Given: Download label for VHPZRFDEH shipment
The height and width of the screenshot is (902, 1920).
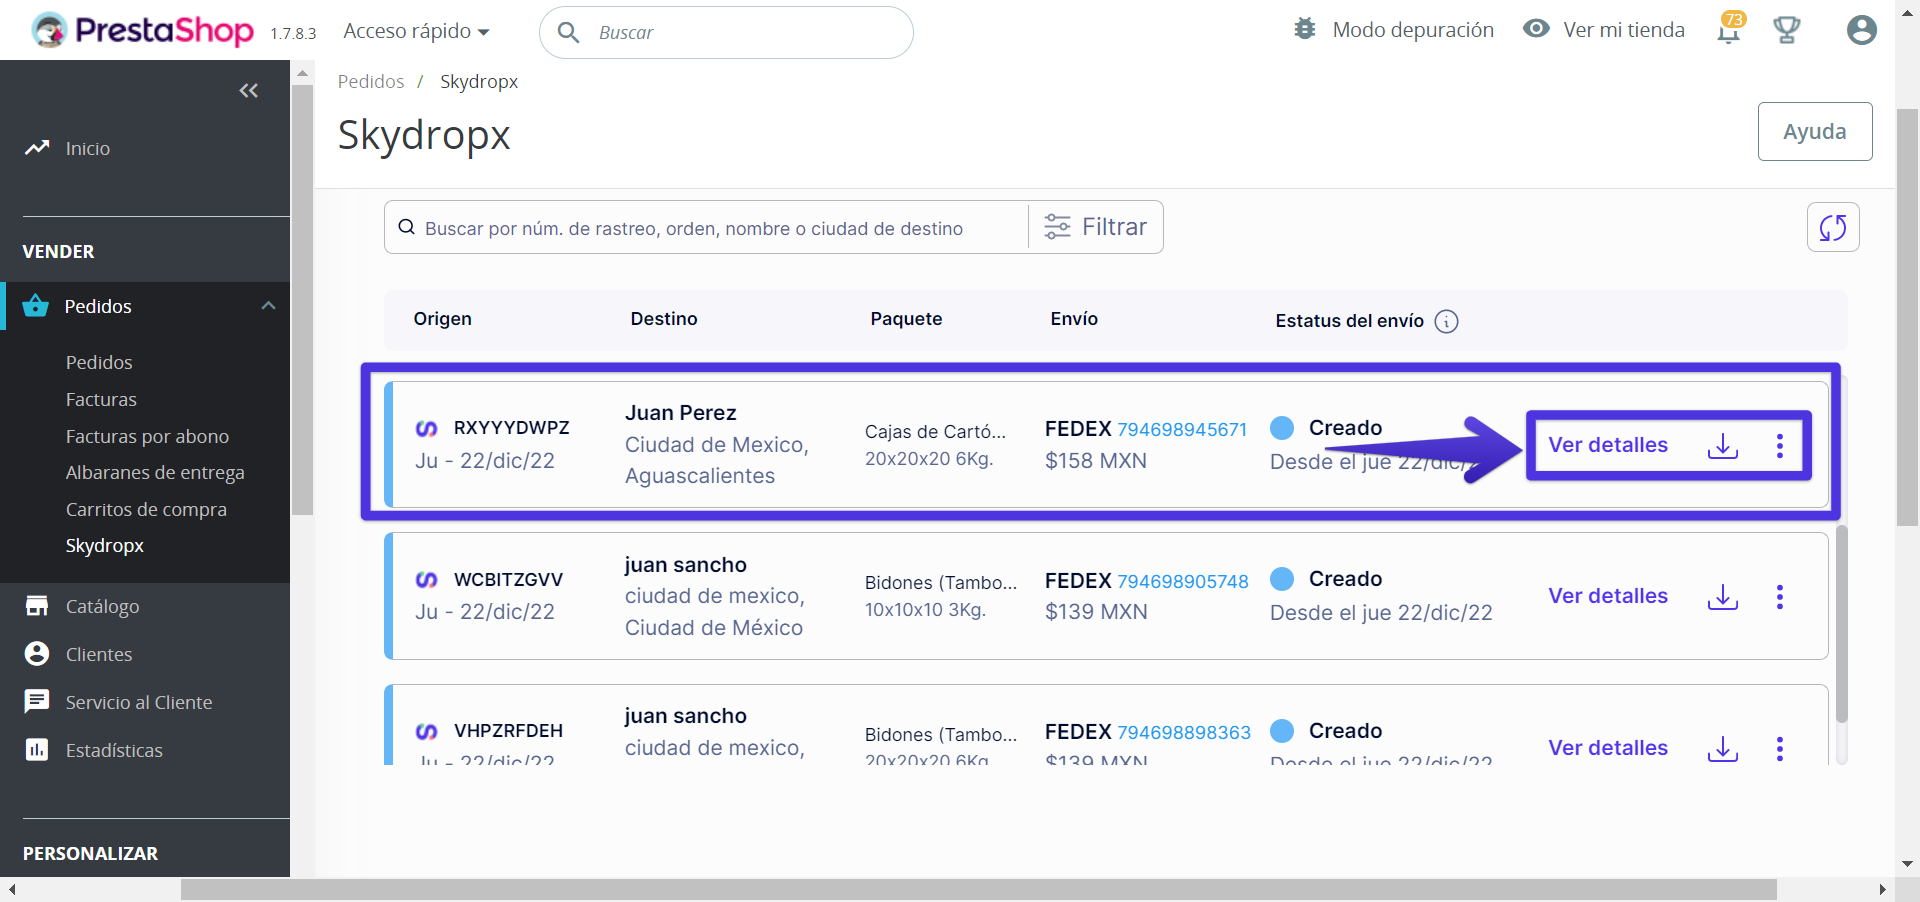Looking at the screenshot, I should tap(1723, 748).
